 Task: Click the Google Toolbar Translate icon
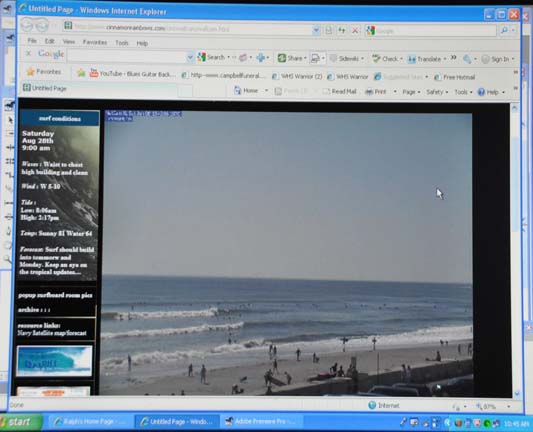click(x=412, y=59)
